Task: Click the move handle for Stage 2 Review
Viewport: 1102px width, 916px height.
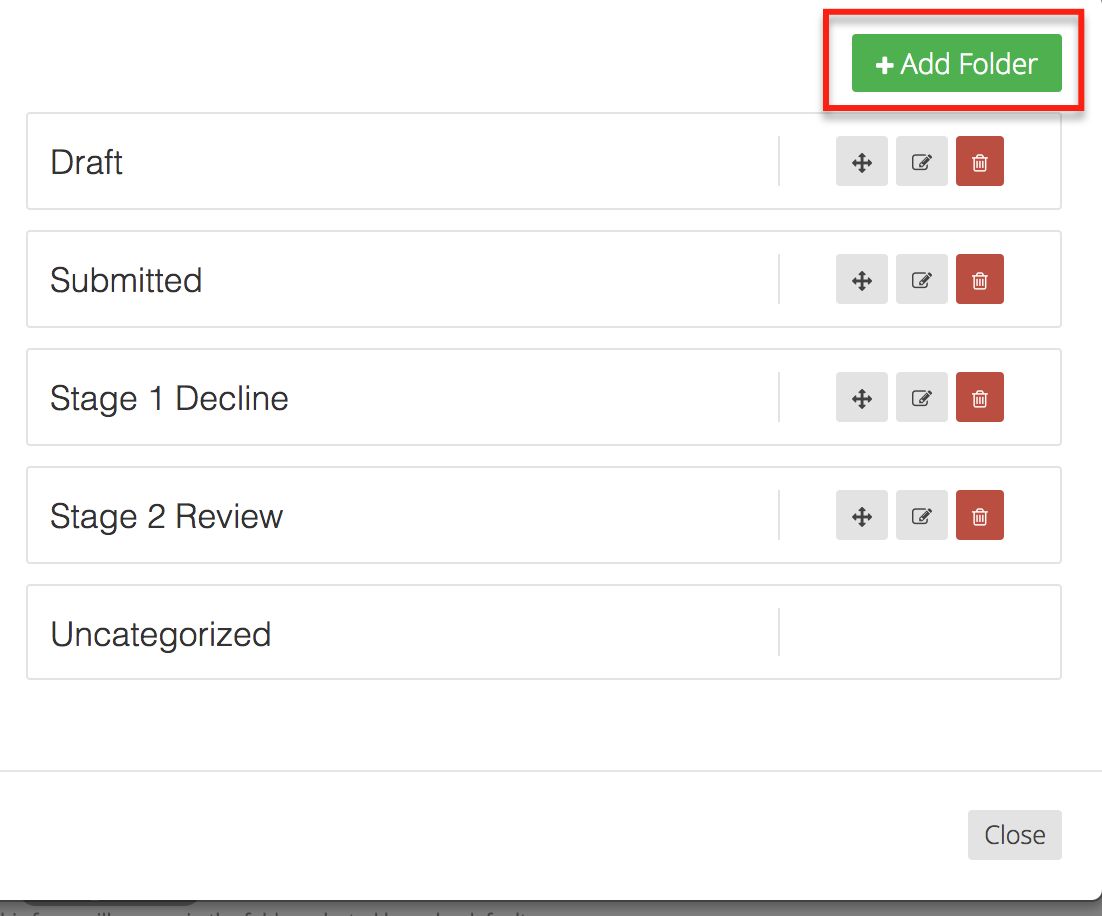Action: [861, 515]
